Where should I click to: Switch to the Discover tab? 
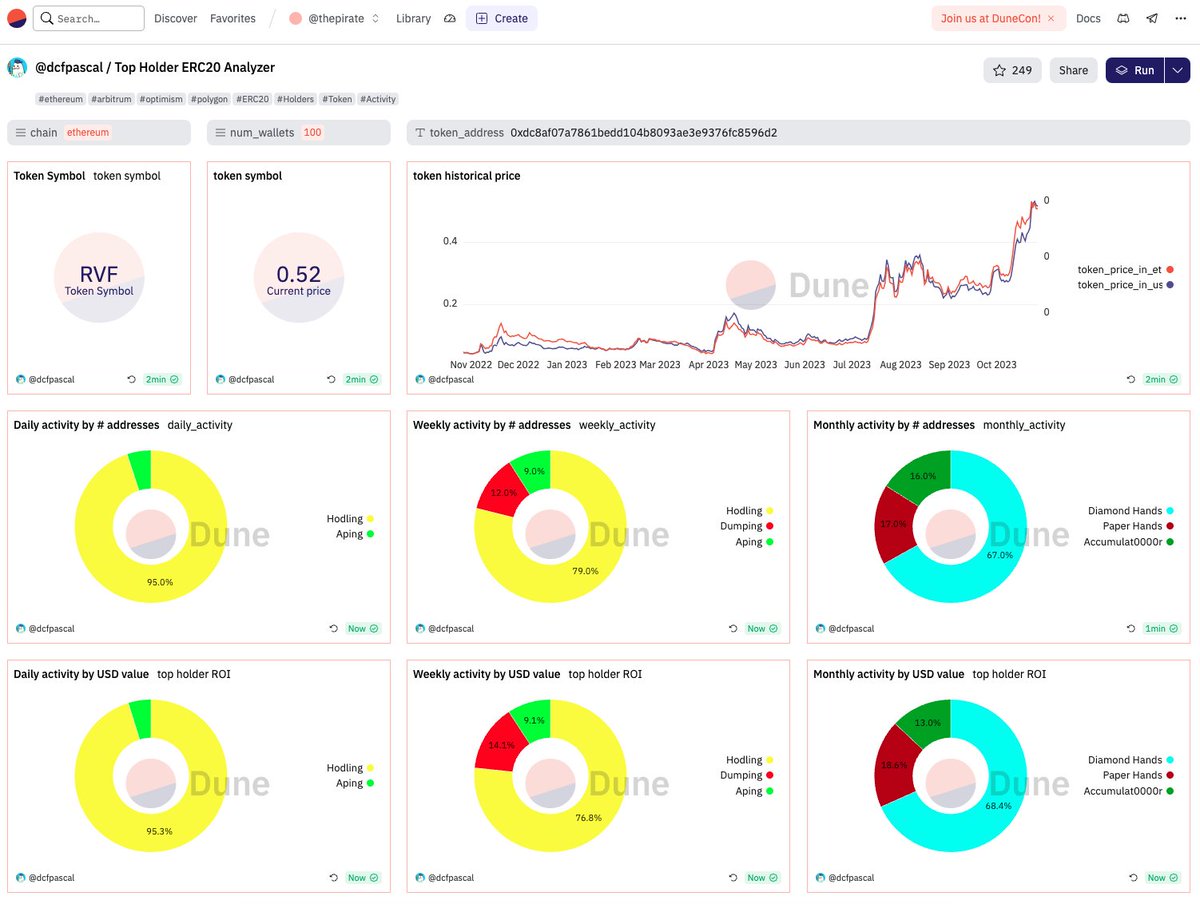pos(176,18)
